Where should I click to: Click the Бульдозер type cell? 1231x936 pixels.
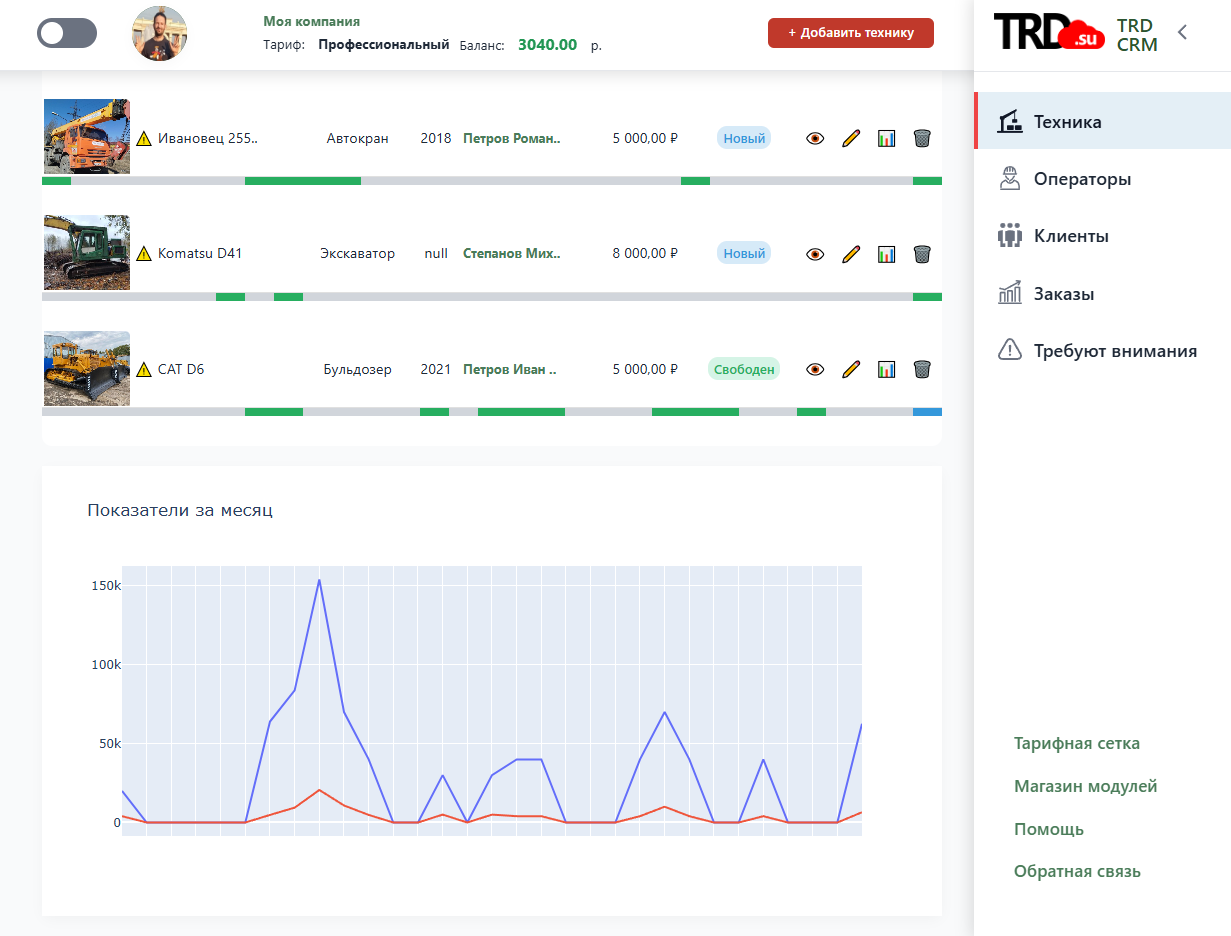[x=358, y=369]
